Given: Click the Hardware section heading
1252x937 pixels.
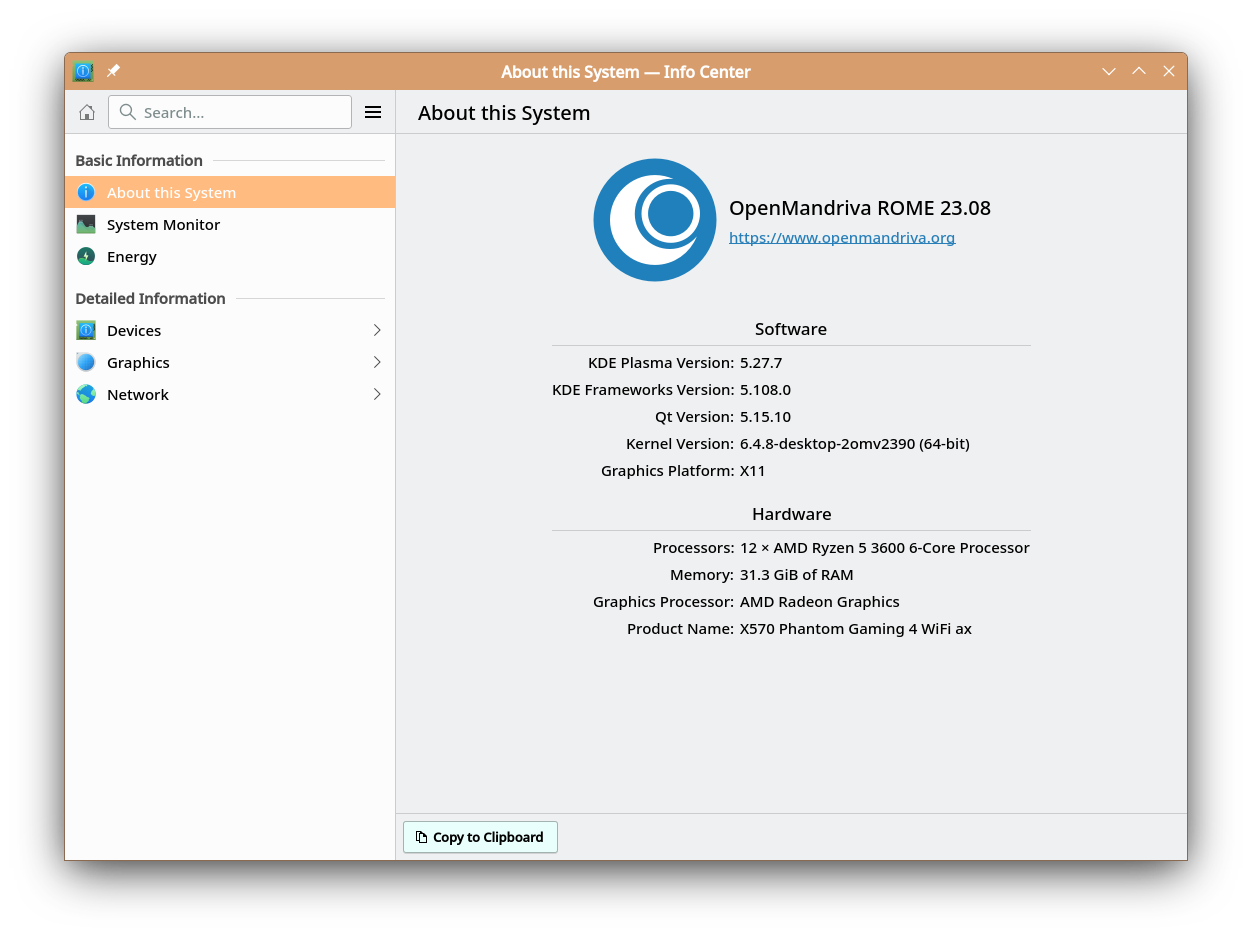Looking at the screenshot, I should pos(792,513).
